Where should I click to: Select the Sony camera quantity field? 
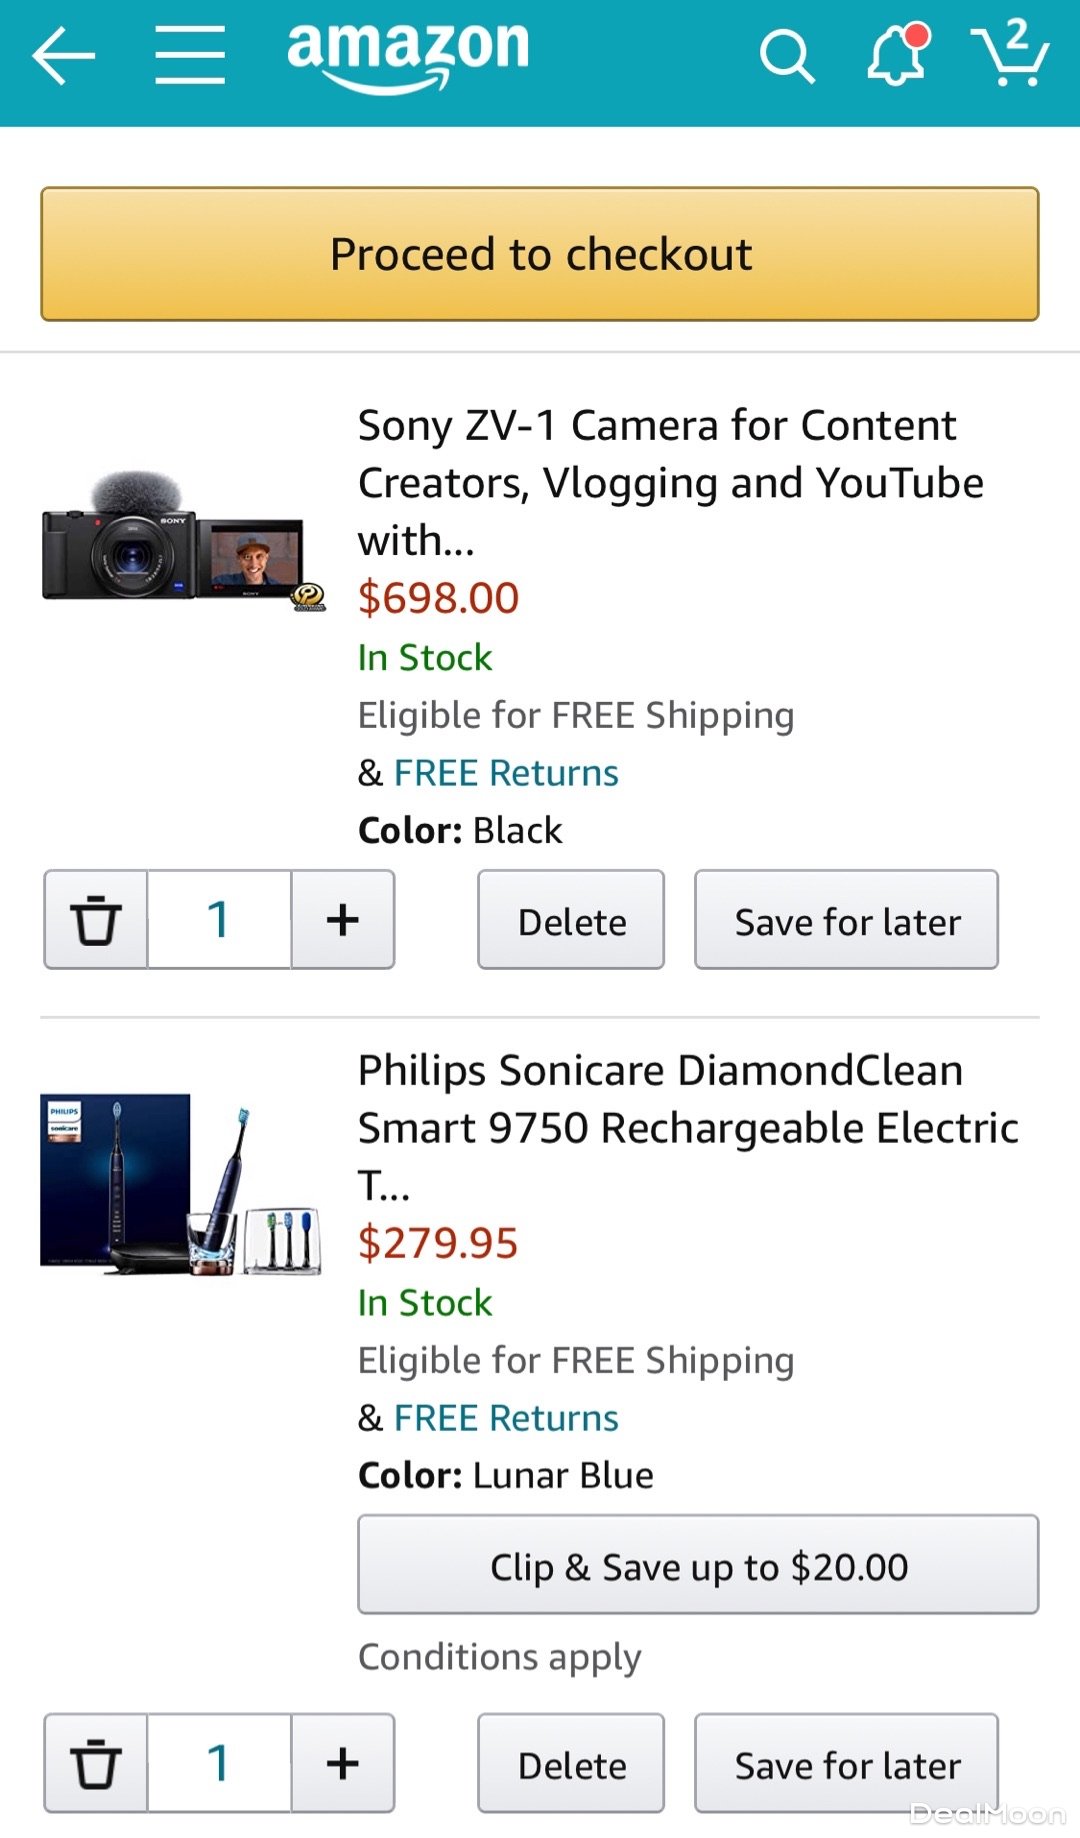[219, 920]
